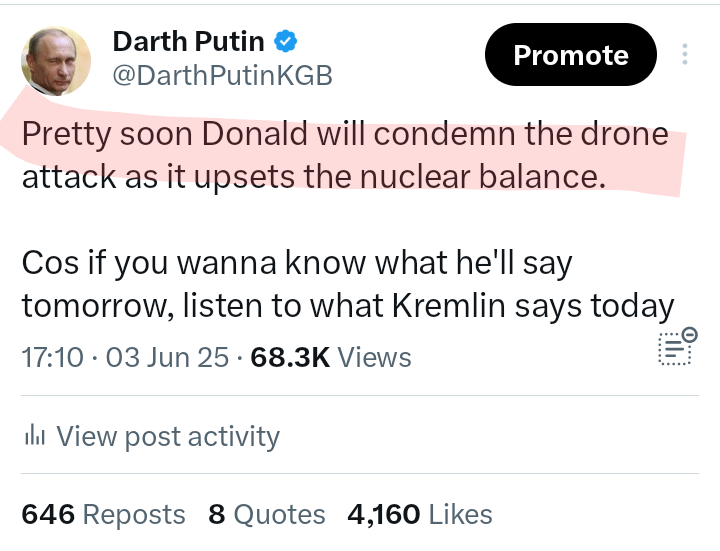Image resolution: width=720 pixels, height=551 pixels.
Task: Click the reader view icon beside the views
Action: [677, 348]
